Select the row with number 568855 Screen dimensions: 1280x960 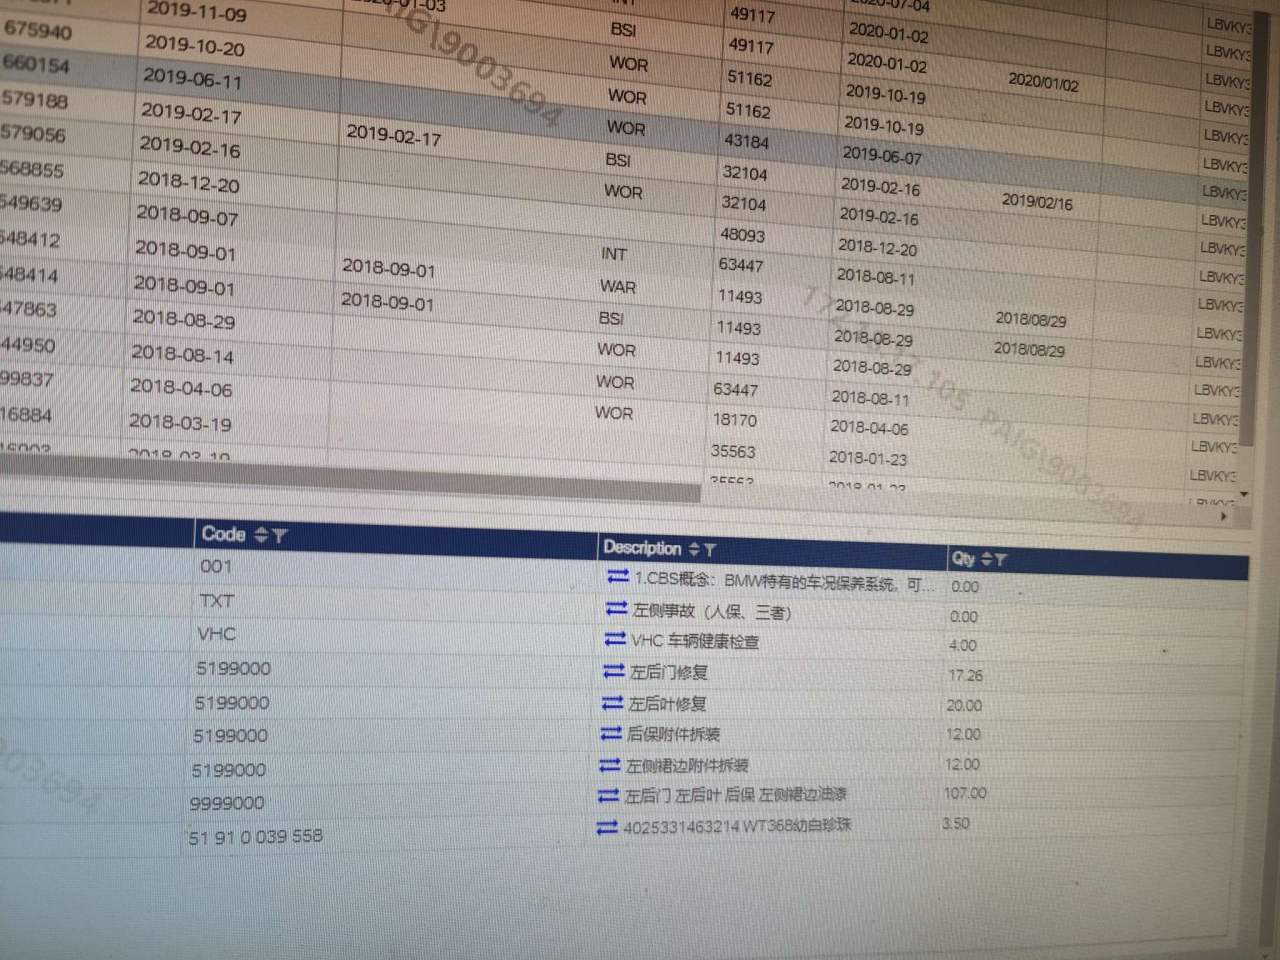tap(31, 169)
